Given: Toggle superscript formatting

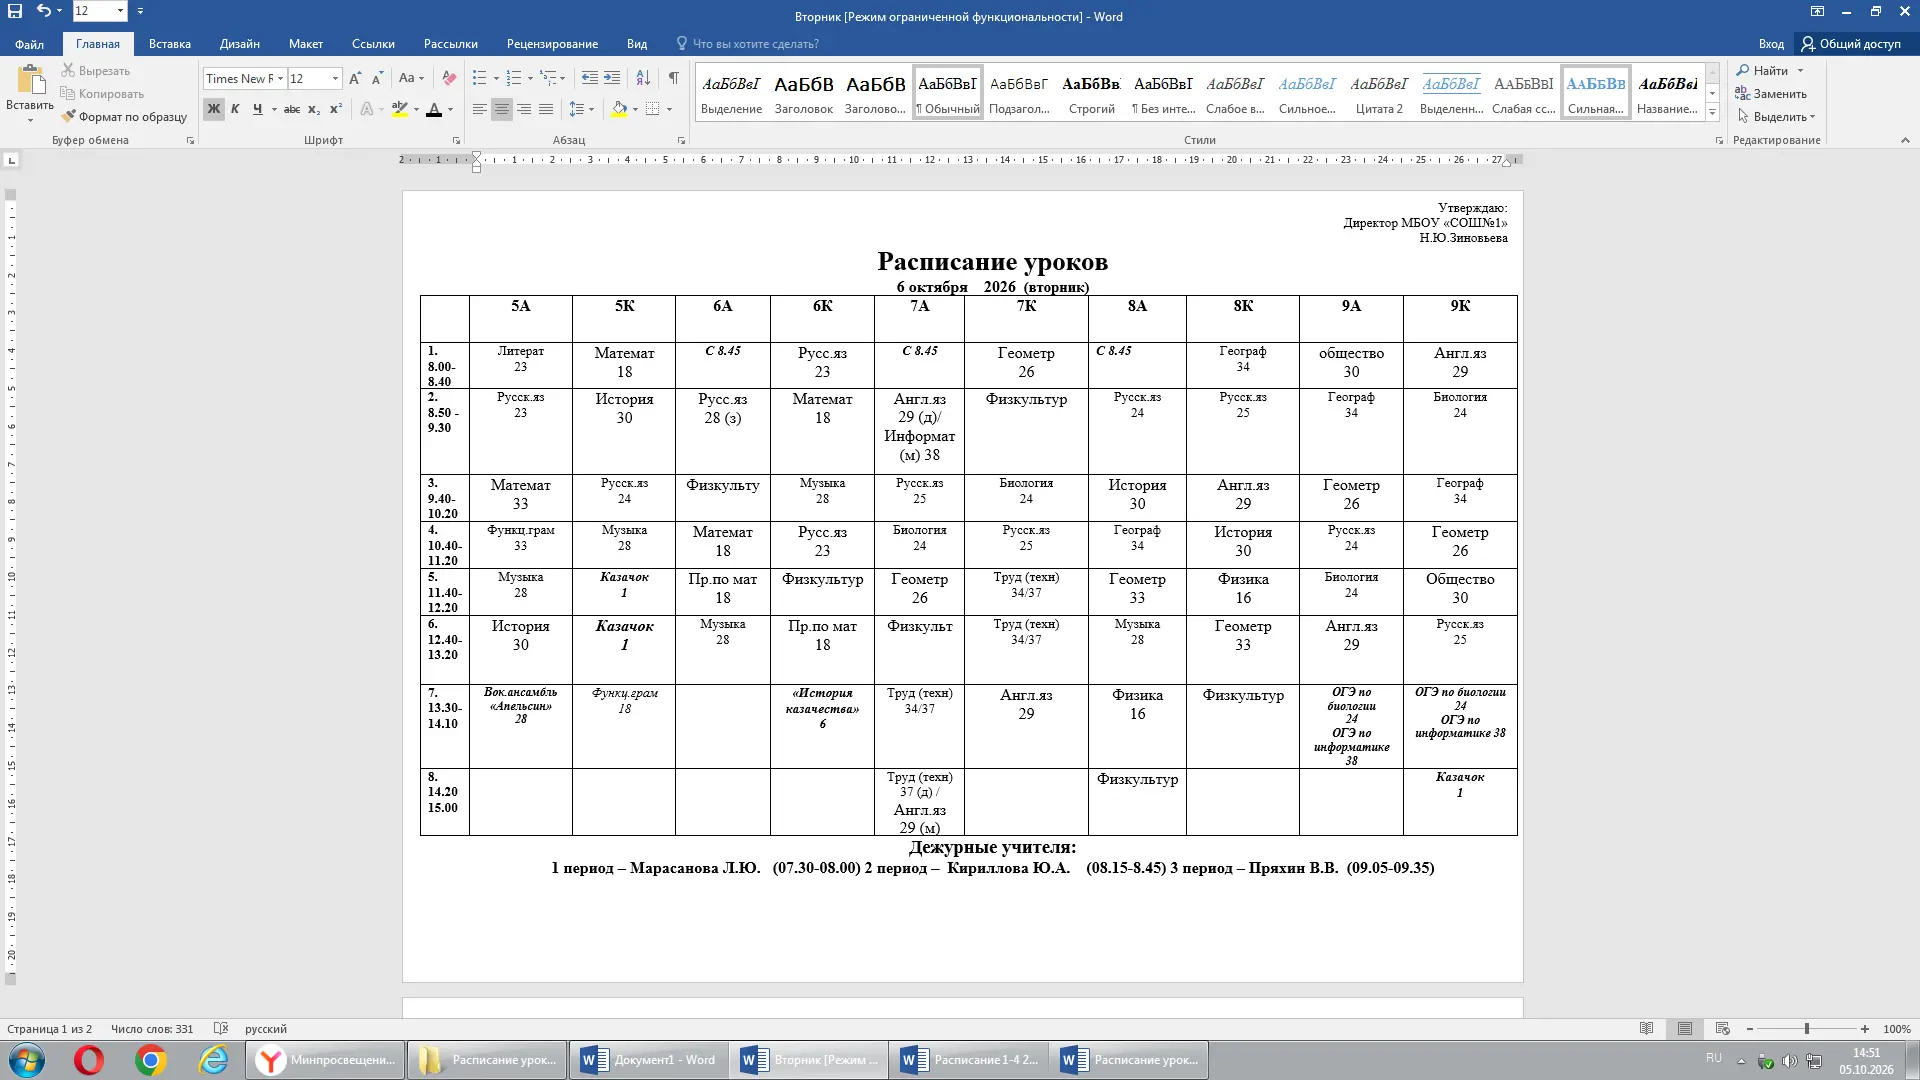Looking at the screenshot, I should point(335,109).
